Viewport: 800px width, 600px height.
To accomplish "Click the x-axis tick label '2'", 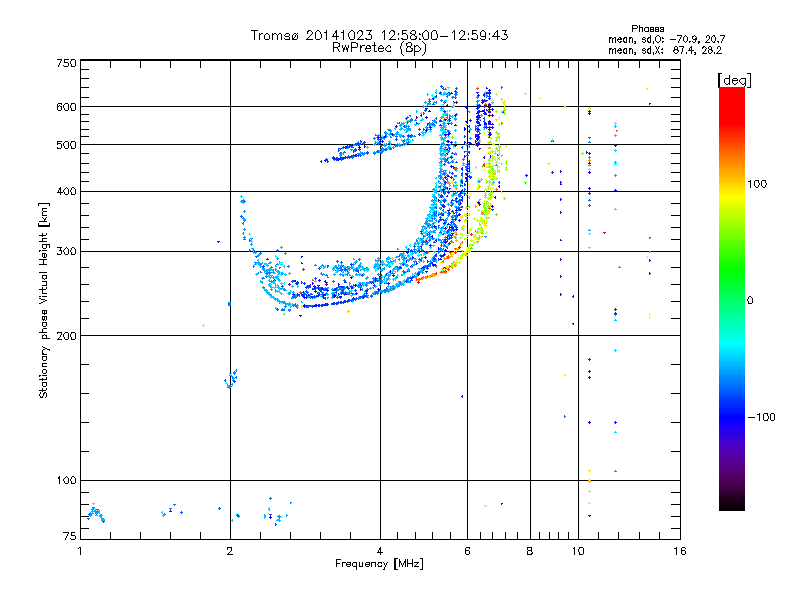I will click(x=230, y=551).
